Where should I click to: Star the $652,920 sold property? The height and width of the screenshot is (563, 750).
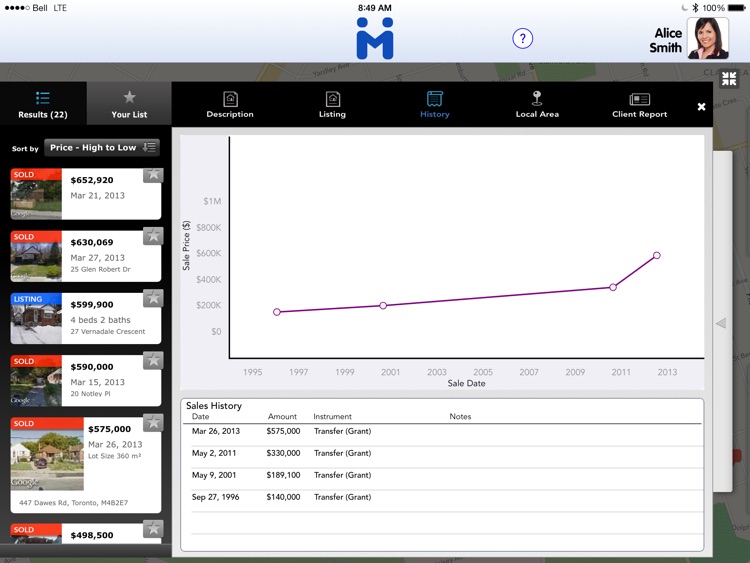153,175
